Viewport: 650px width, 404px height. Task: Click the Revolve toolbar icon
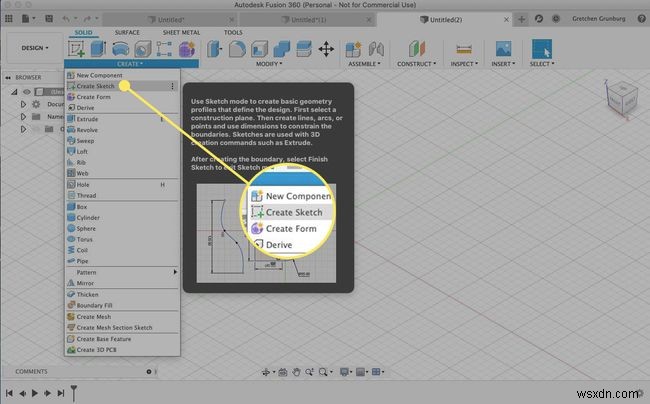tap(120, 49)
